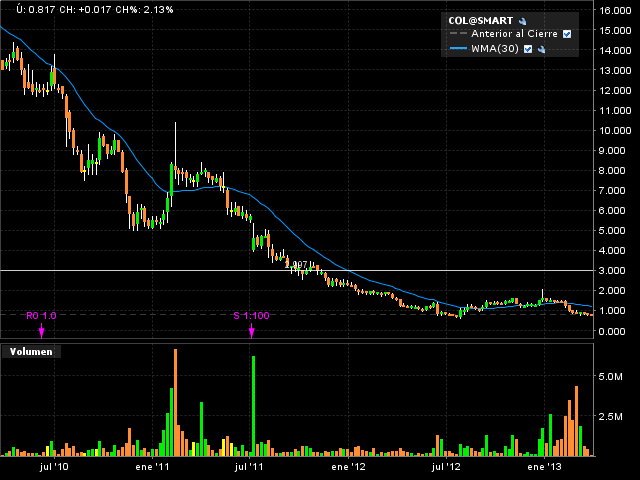Click 2.5M on the volume axis
This screenshot has height=480, width=640.
tap(611, 416)
